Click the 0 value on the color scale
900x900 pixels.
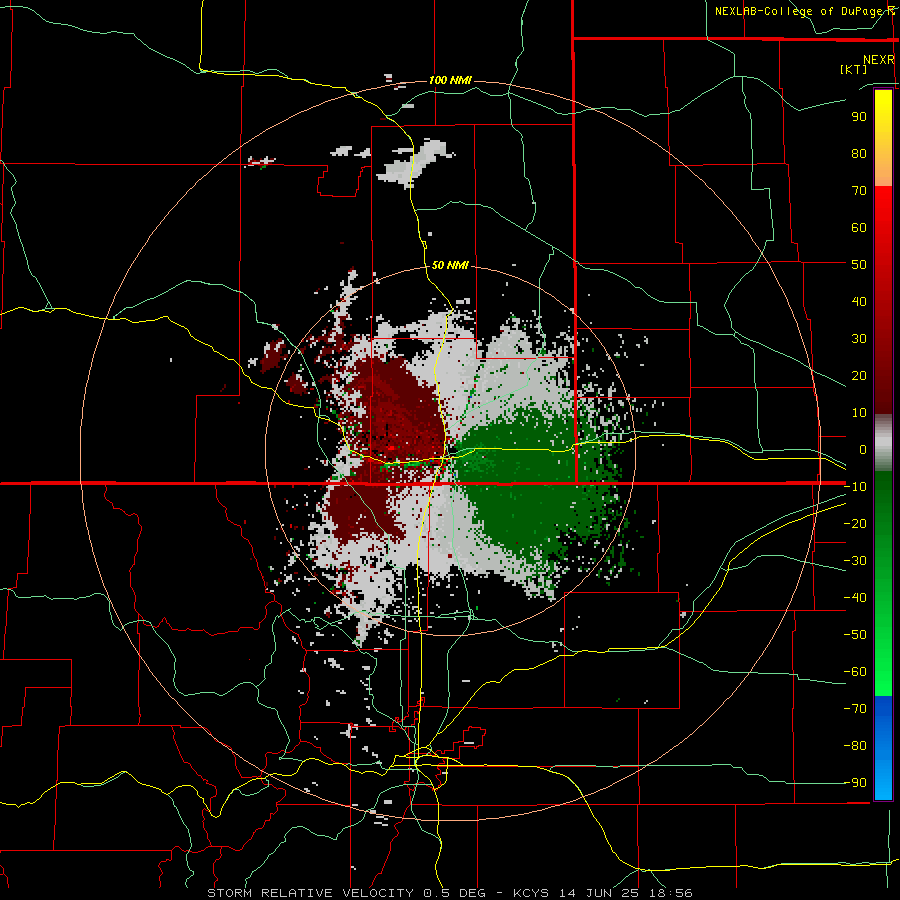[863, 449]
